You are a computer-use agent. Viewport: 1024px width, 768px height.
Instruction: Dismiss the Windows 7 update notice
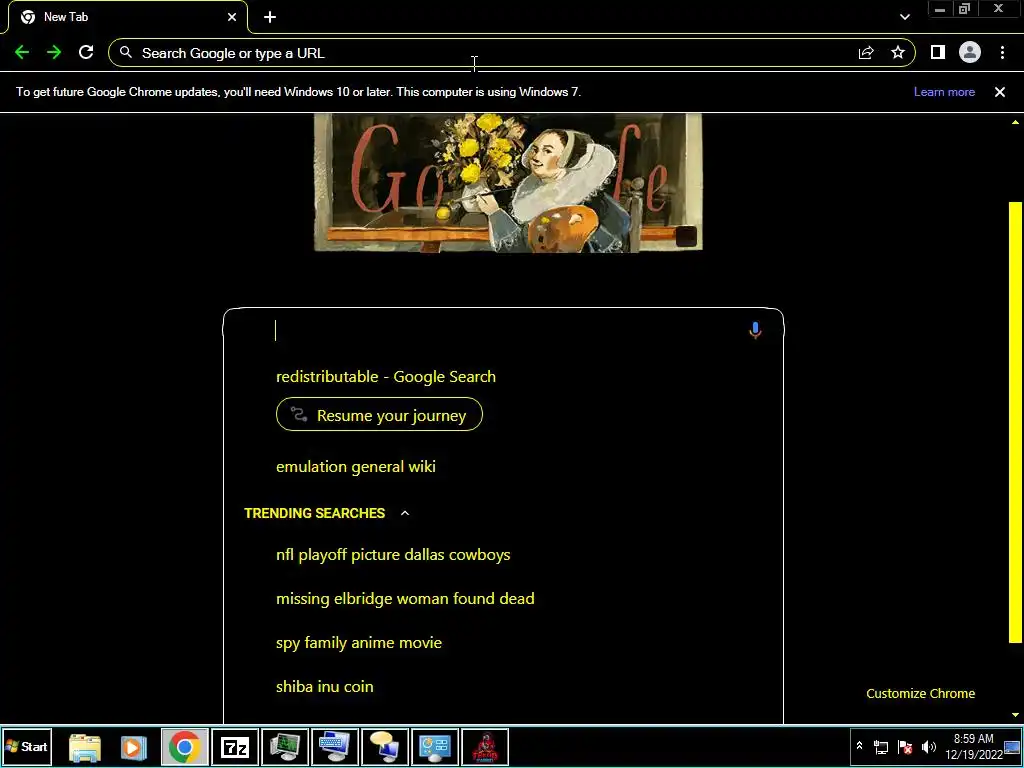pyautogui.click(x=1000, y=92)
